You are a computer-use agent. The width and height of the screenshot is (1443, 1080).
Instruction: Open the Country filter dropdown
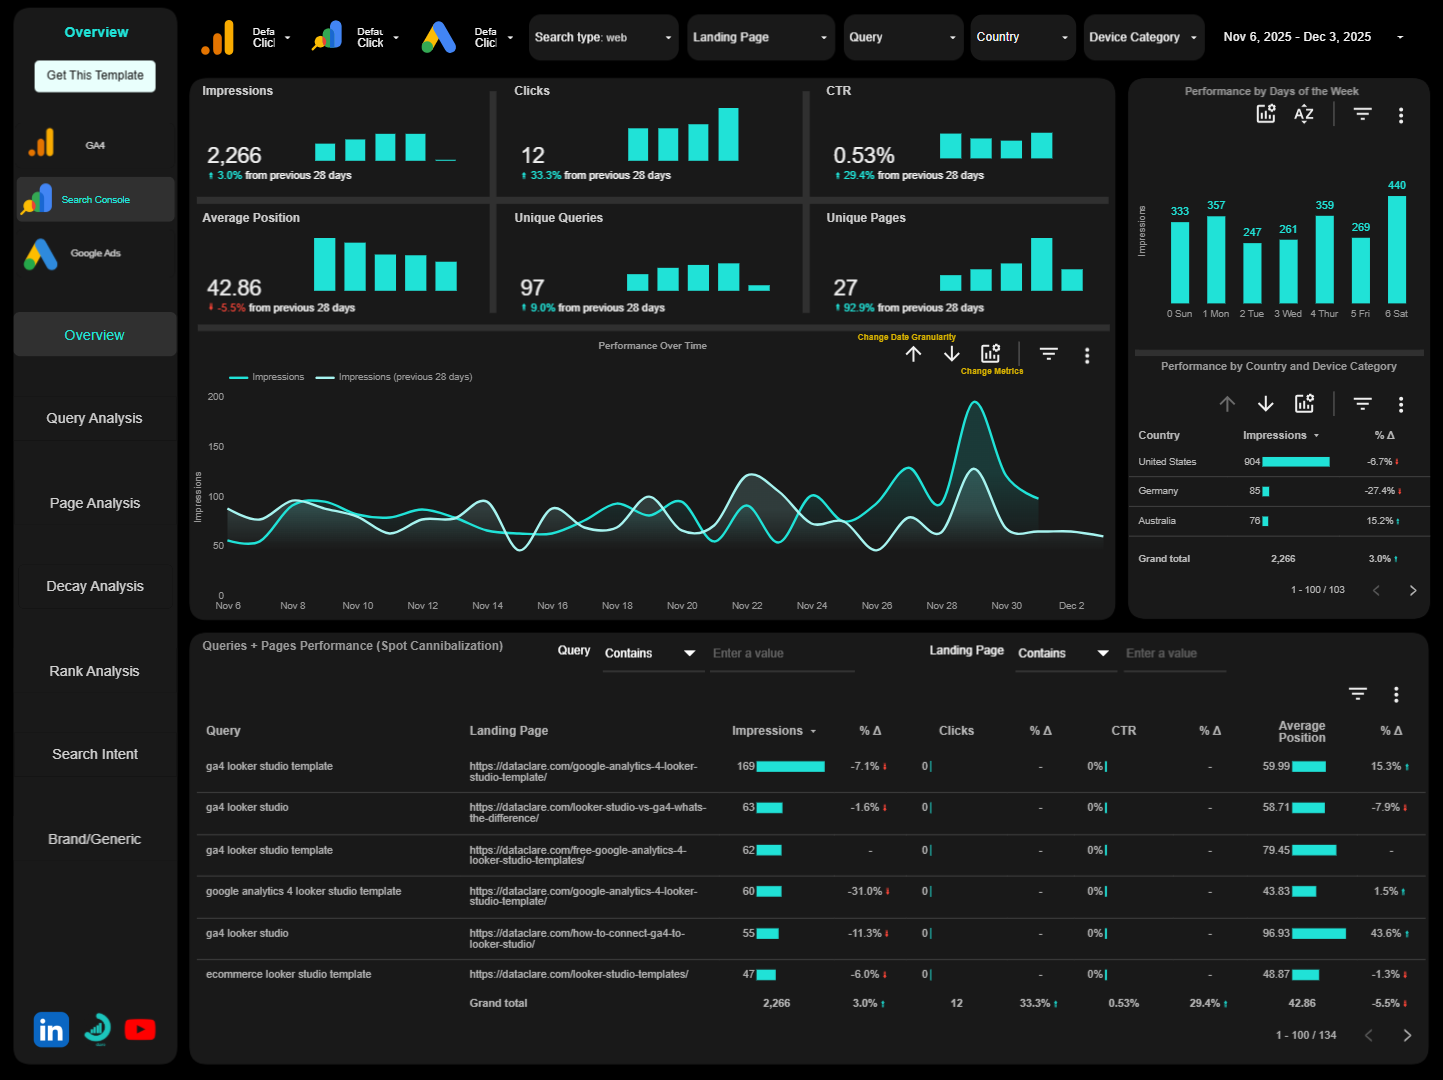1022,36
